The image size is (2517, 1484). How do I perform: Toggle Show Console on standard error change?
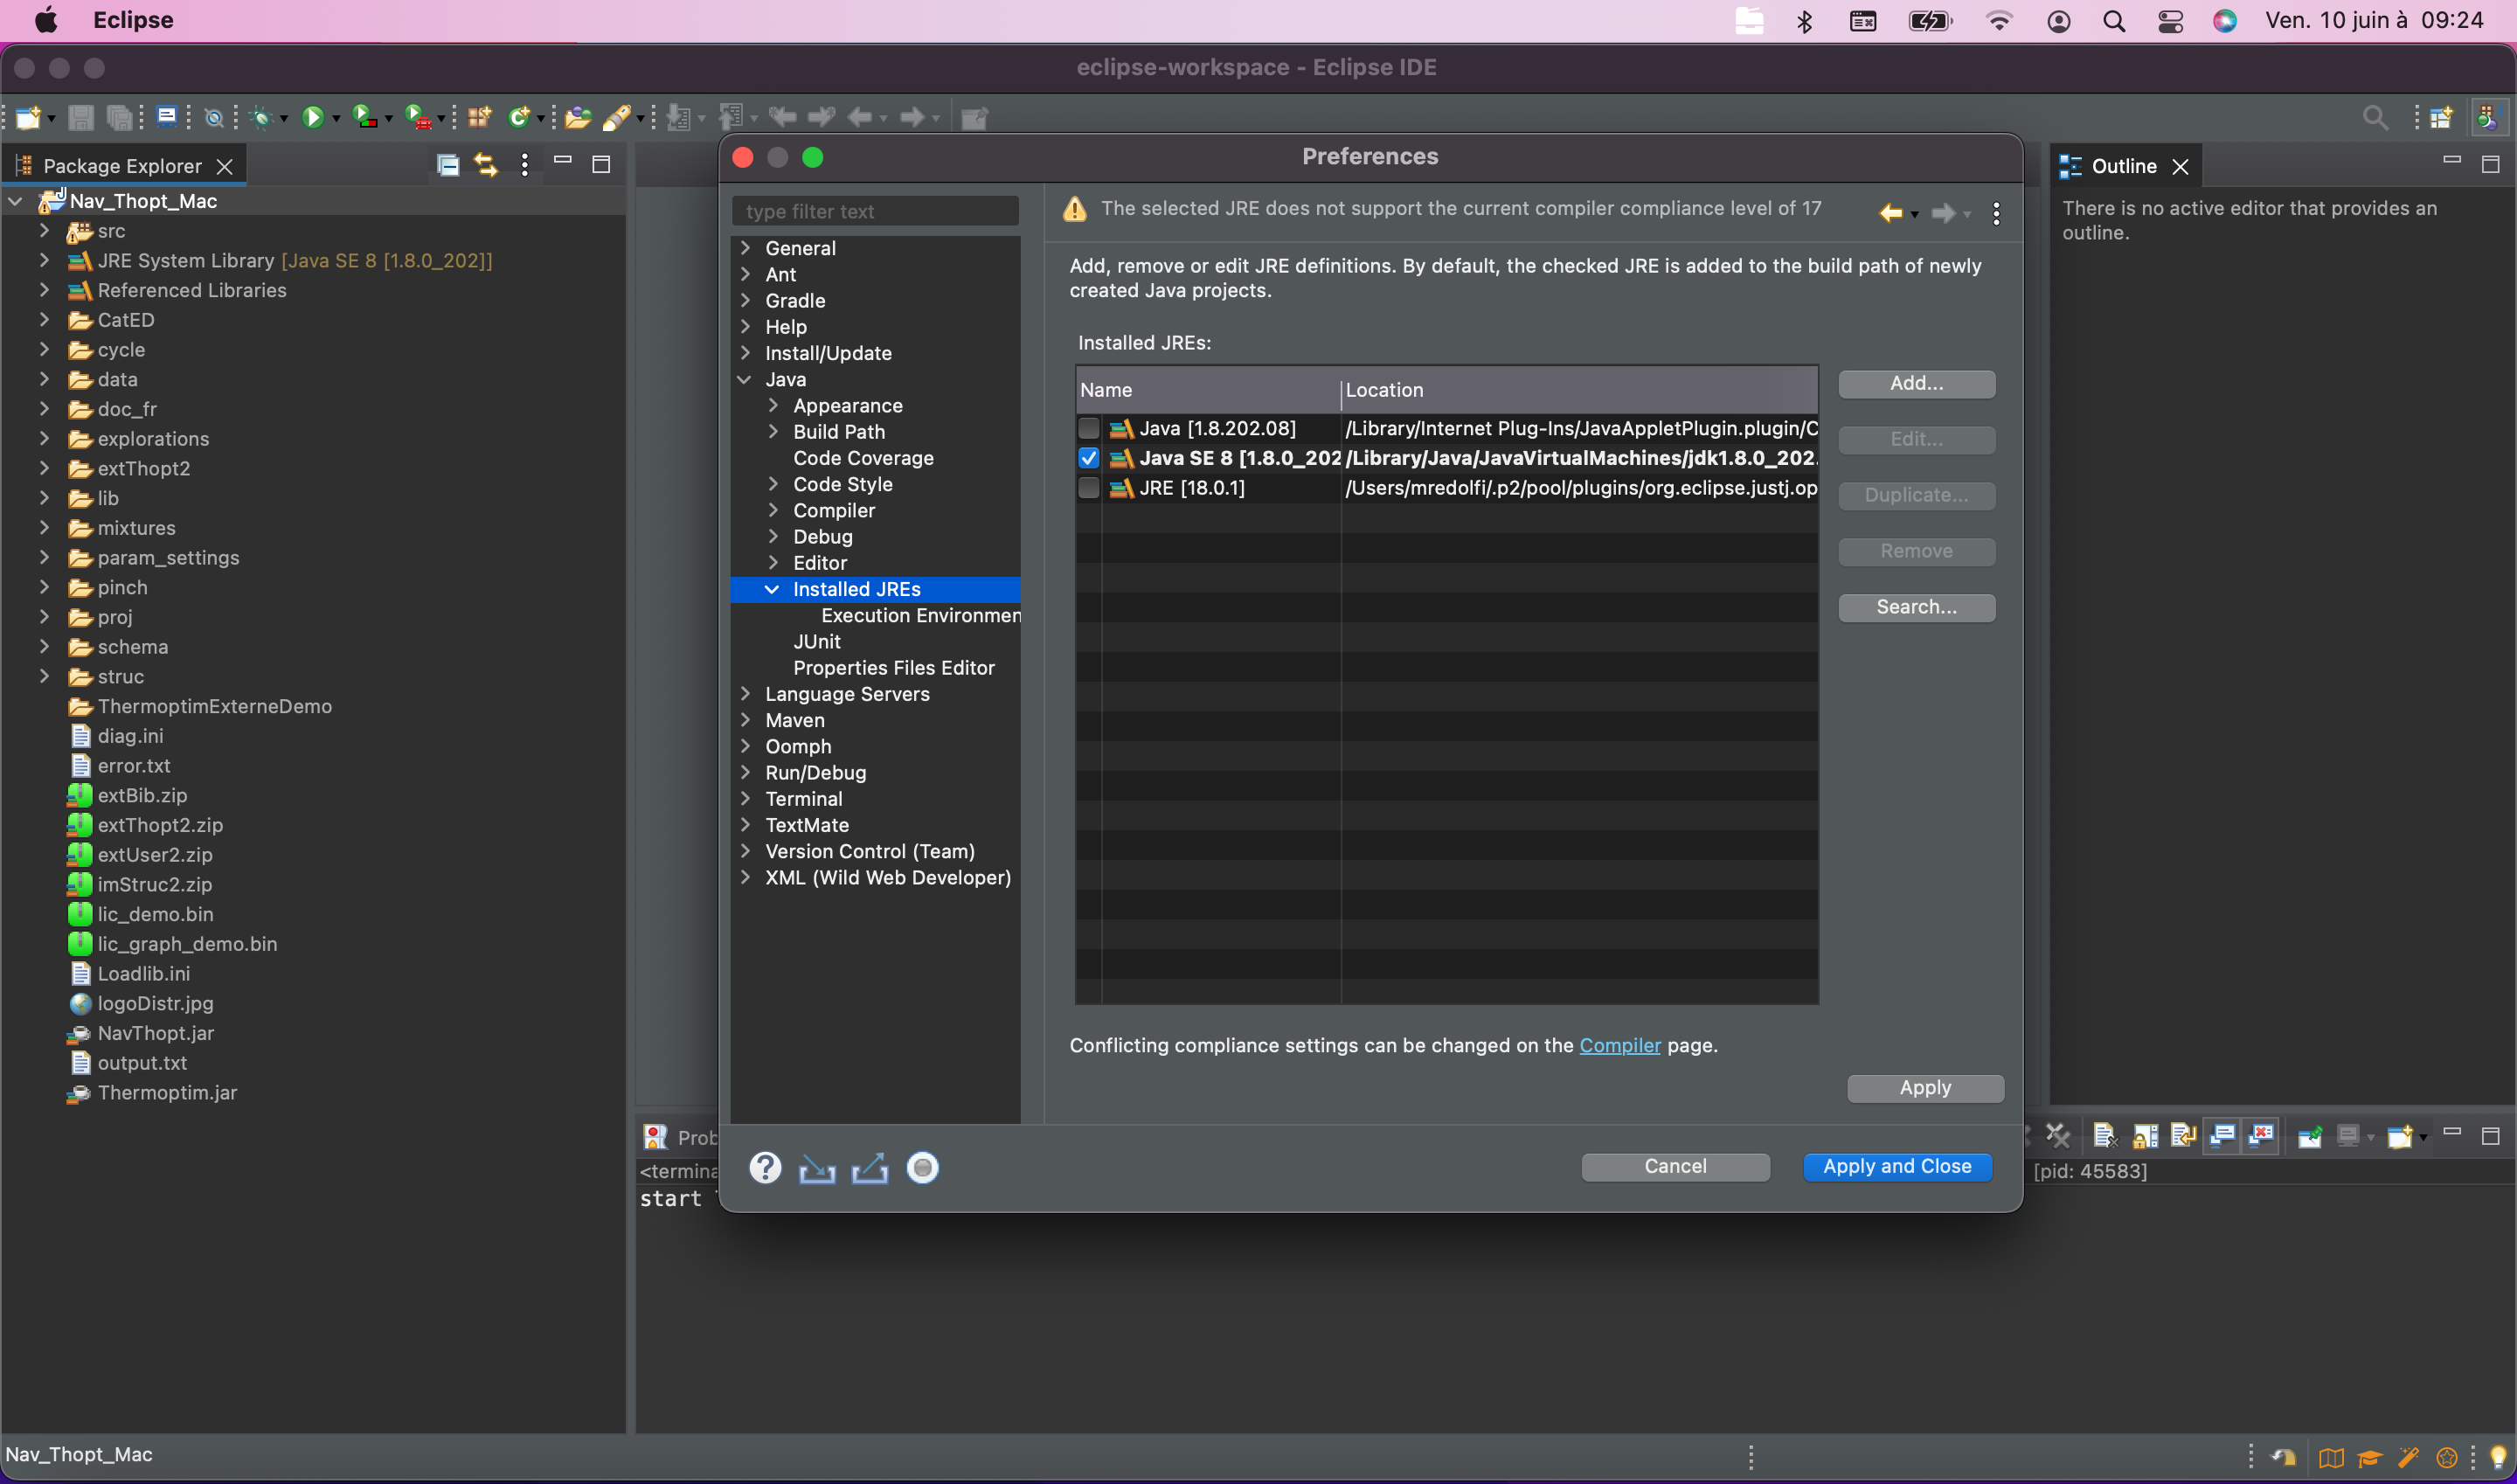coord(2261,1135)
